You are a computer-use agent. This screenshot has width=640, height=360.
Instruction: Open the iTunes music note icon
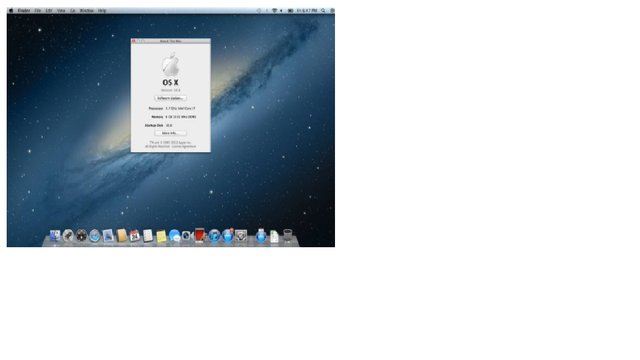coord(214,236)
